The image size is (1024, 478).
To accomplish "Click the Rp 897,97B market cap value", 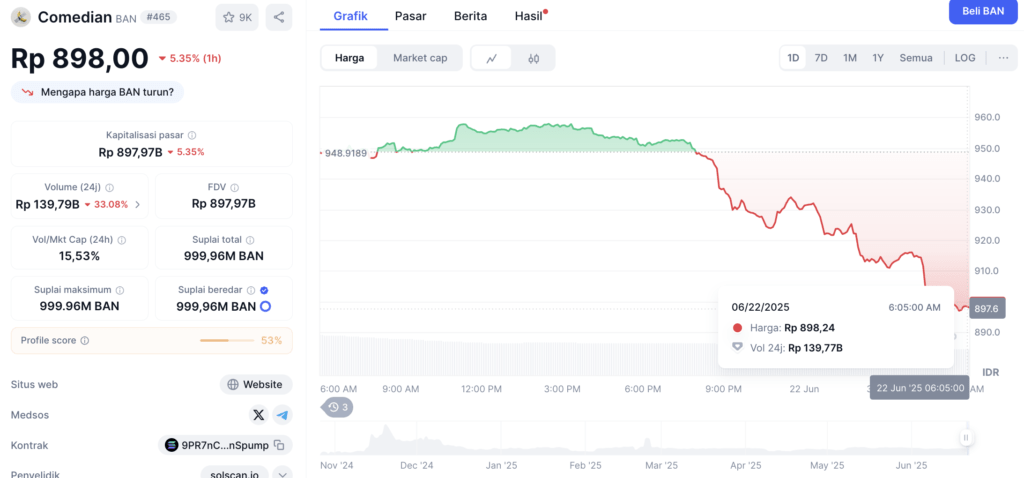I will click(131, 152).
